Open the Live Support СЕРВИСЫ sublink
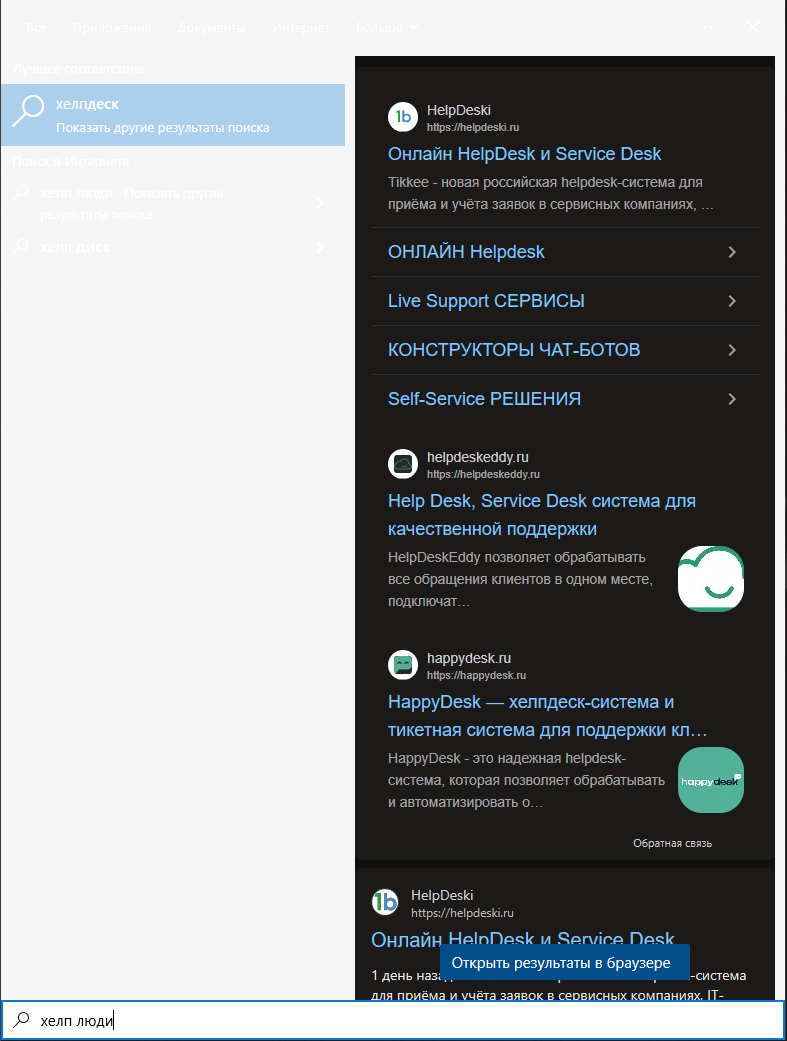 point(486,301)
